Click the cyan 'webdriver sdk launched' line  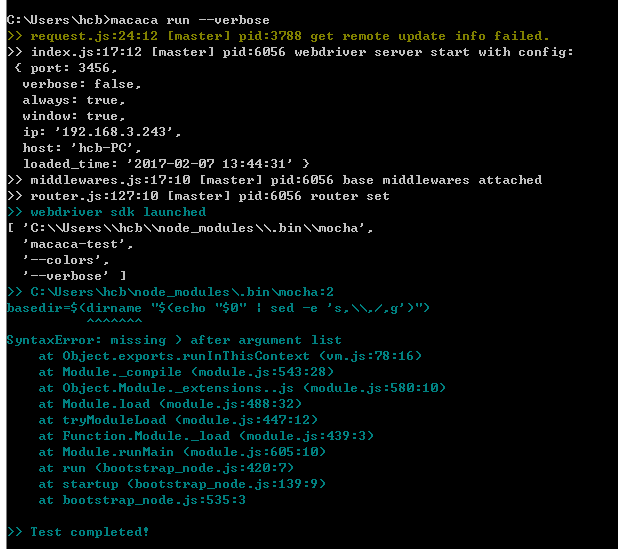pos(106,212)
